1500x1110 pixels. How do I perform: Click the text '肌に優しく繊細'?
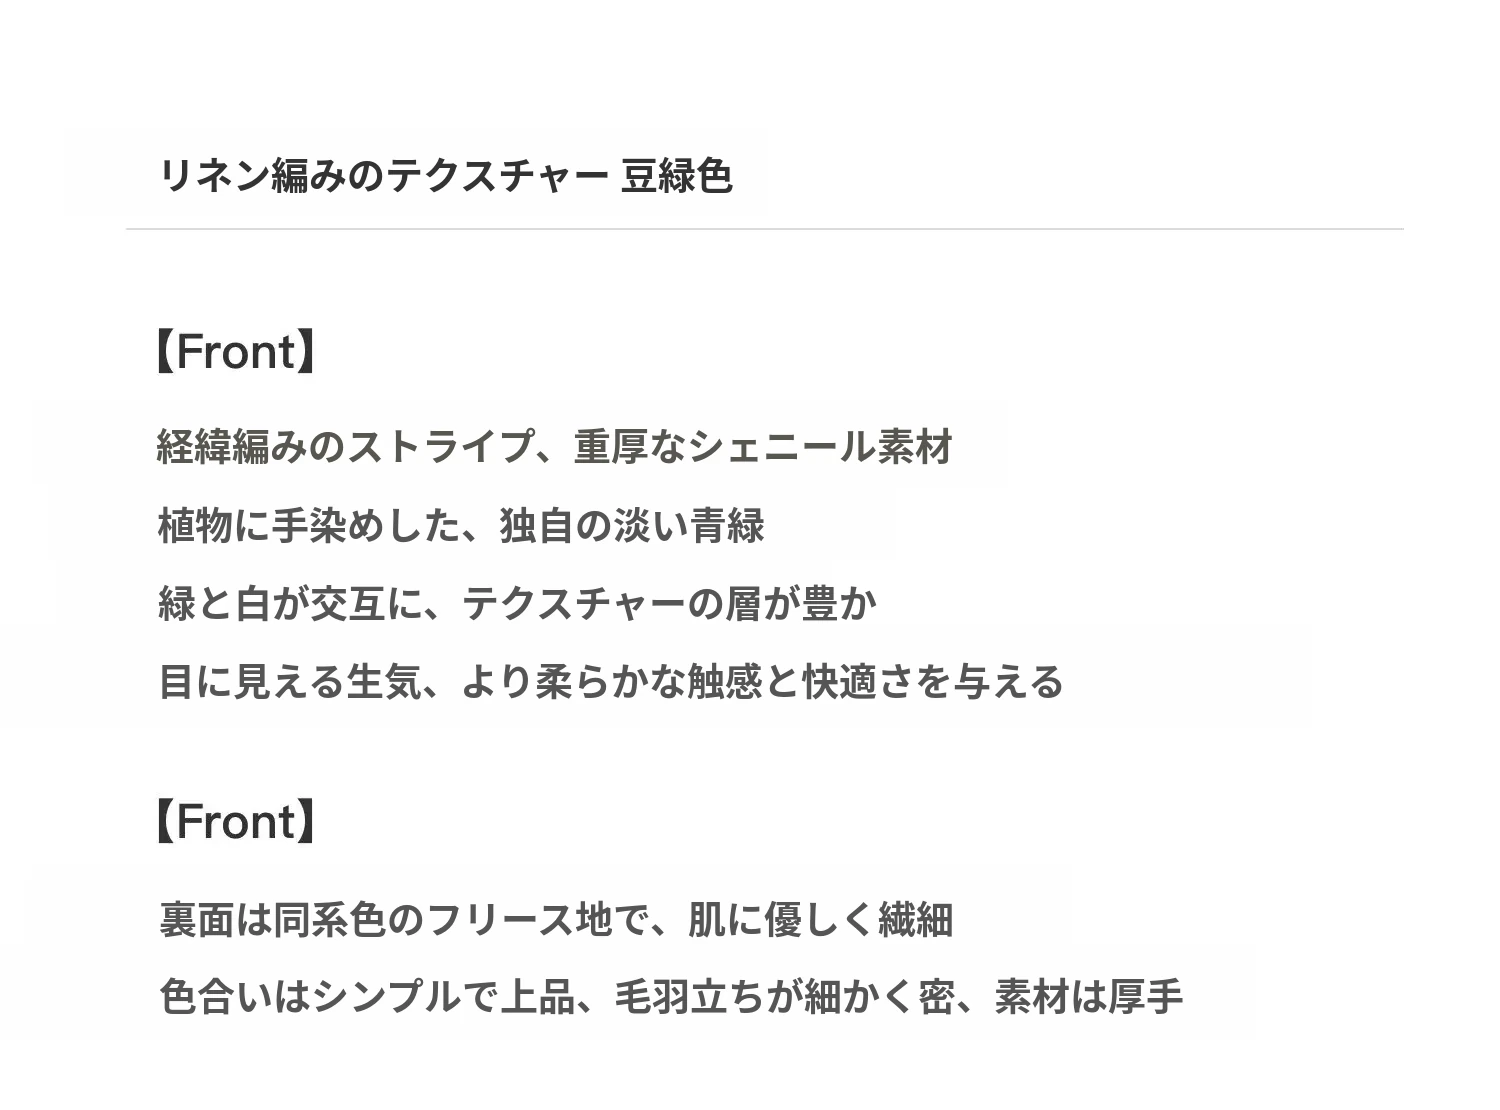pyautogui.click(x=820, y=919)
